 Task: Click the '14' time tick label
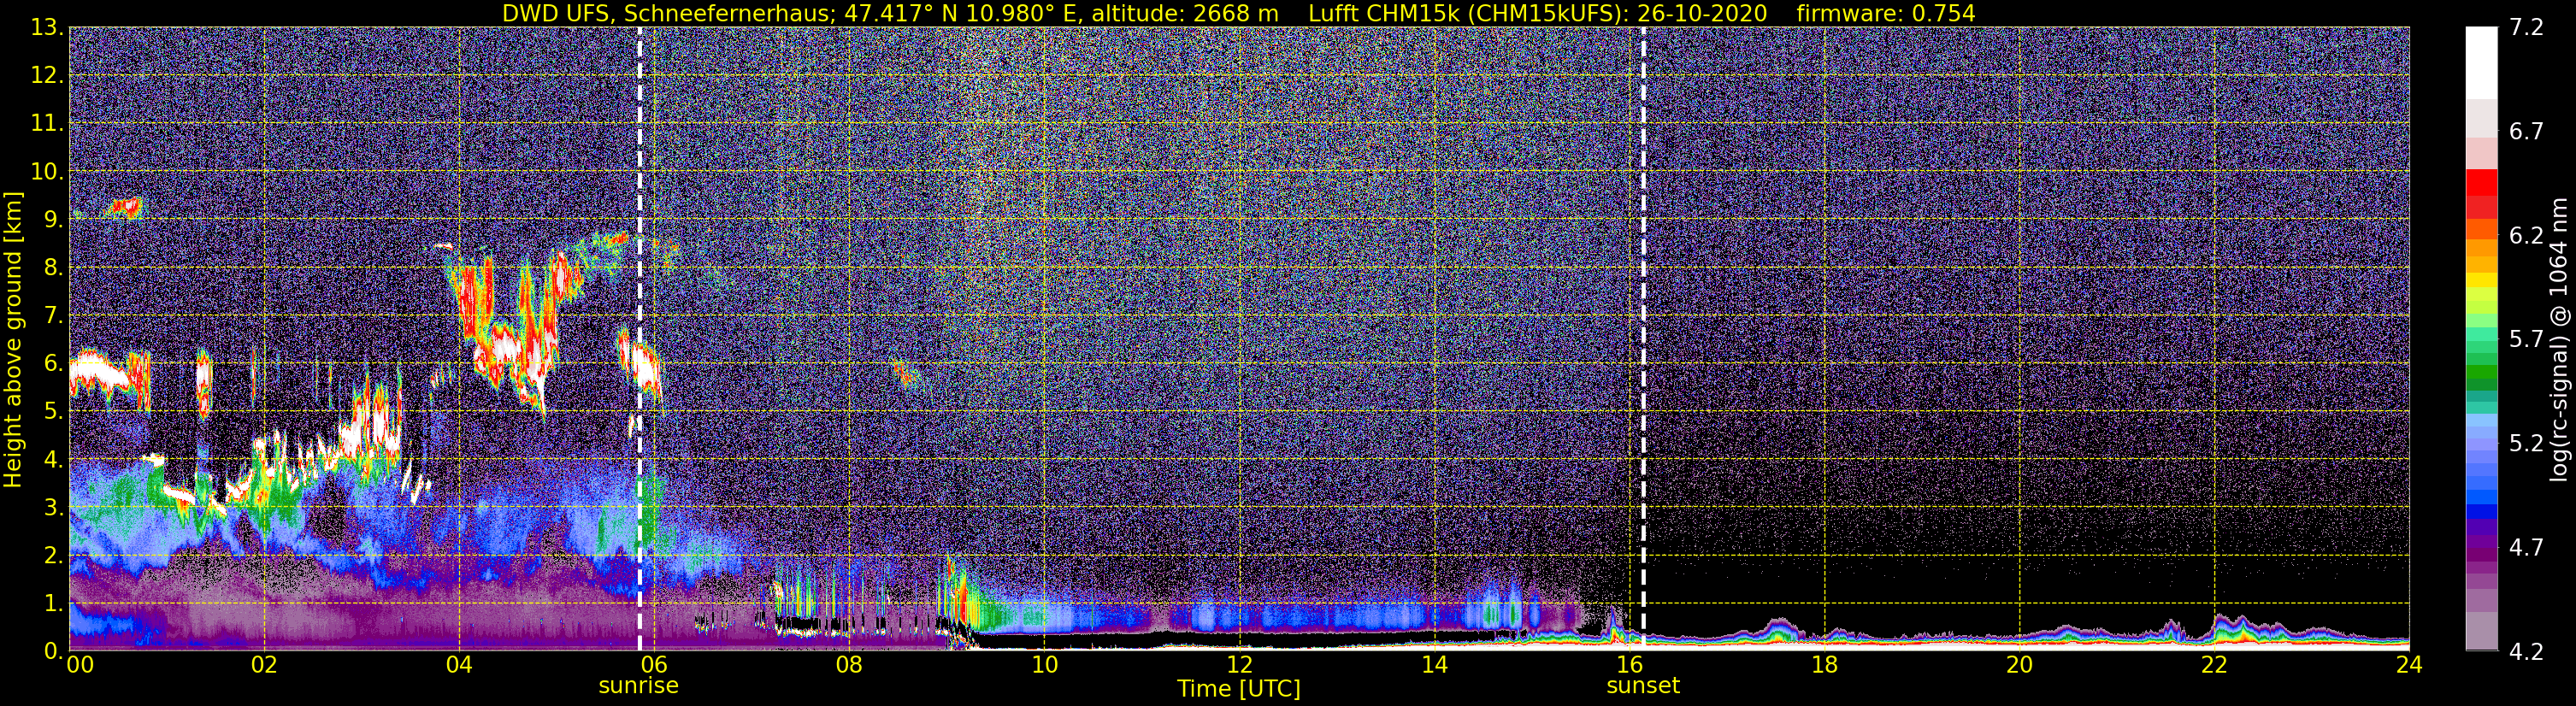(1434, 665)
